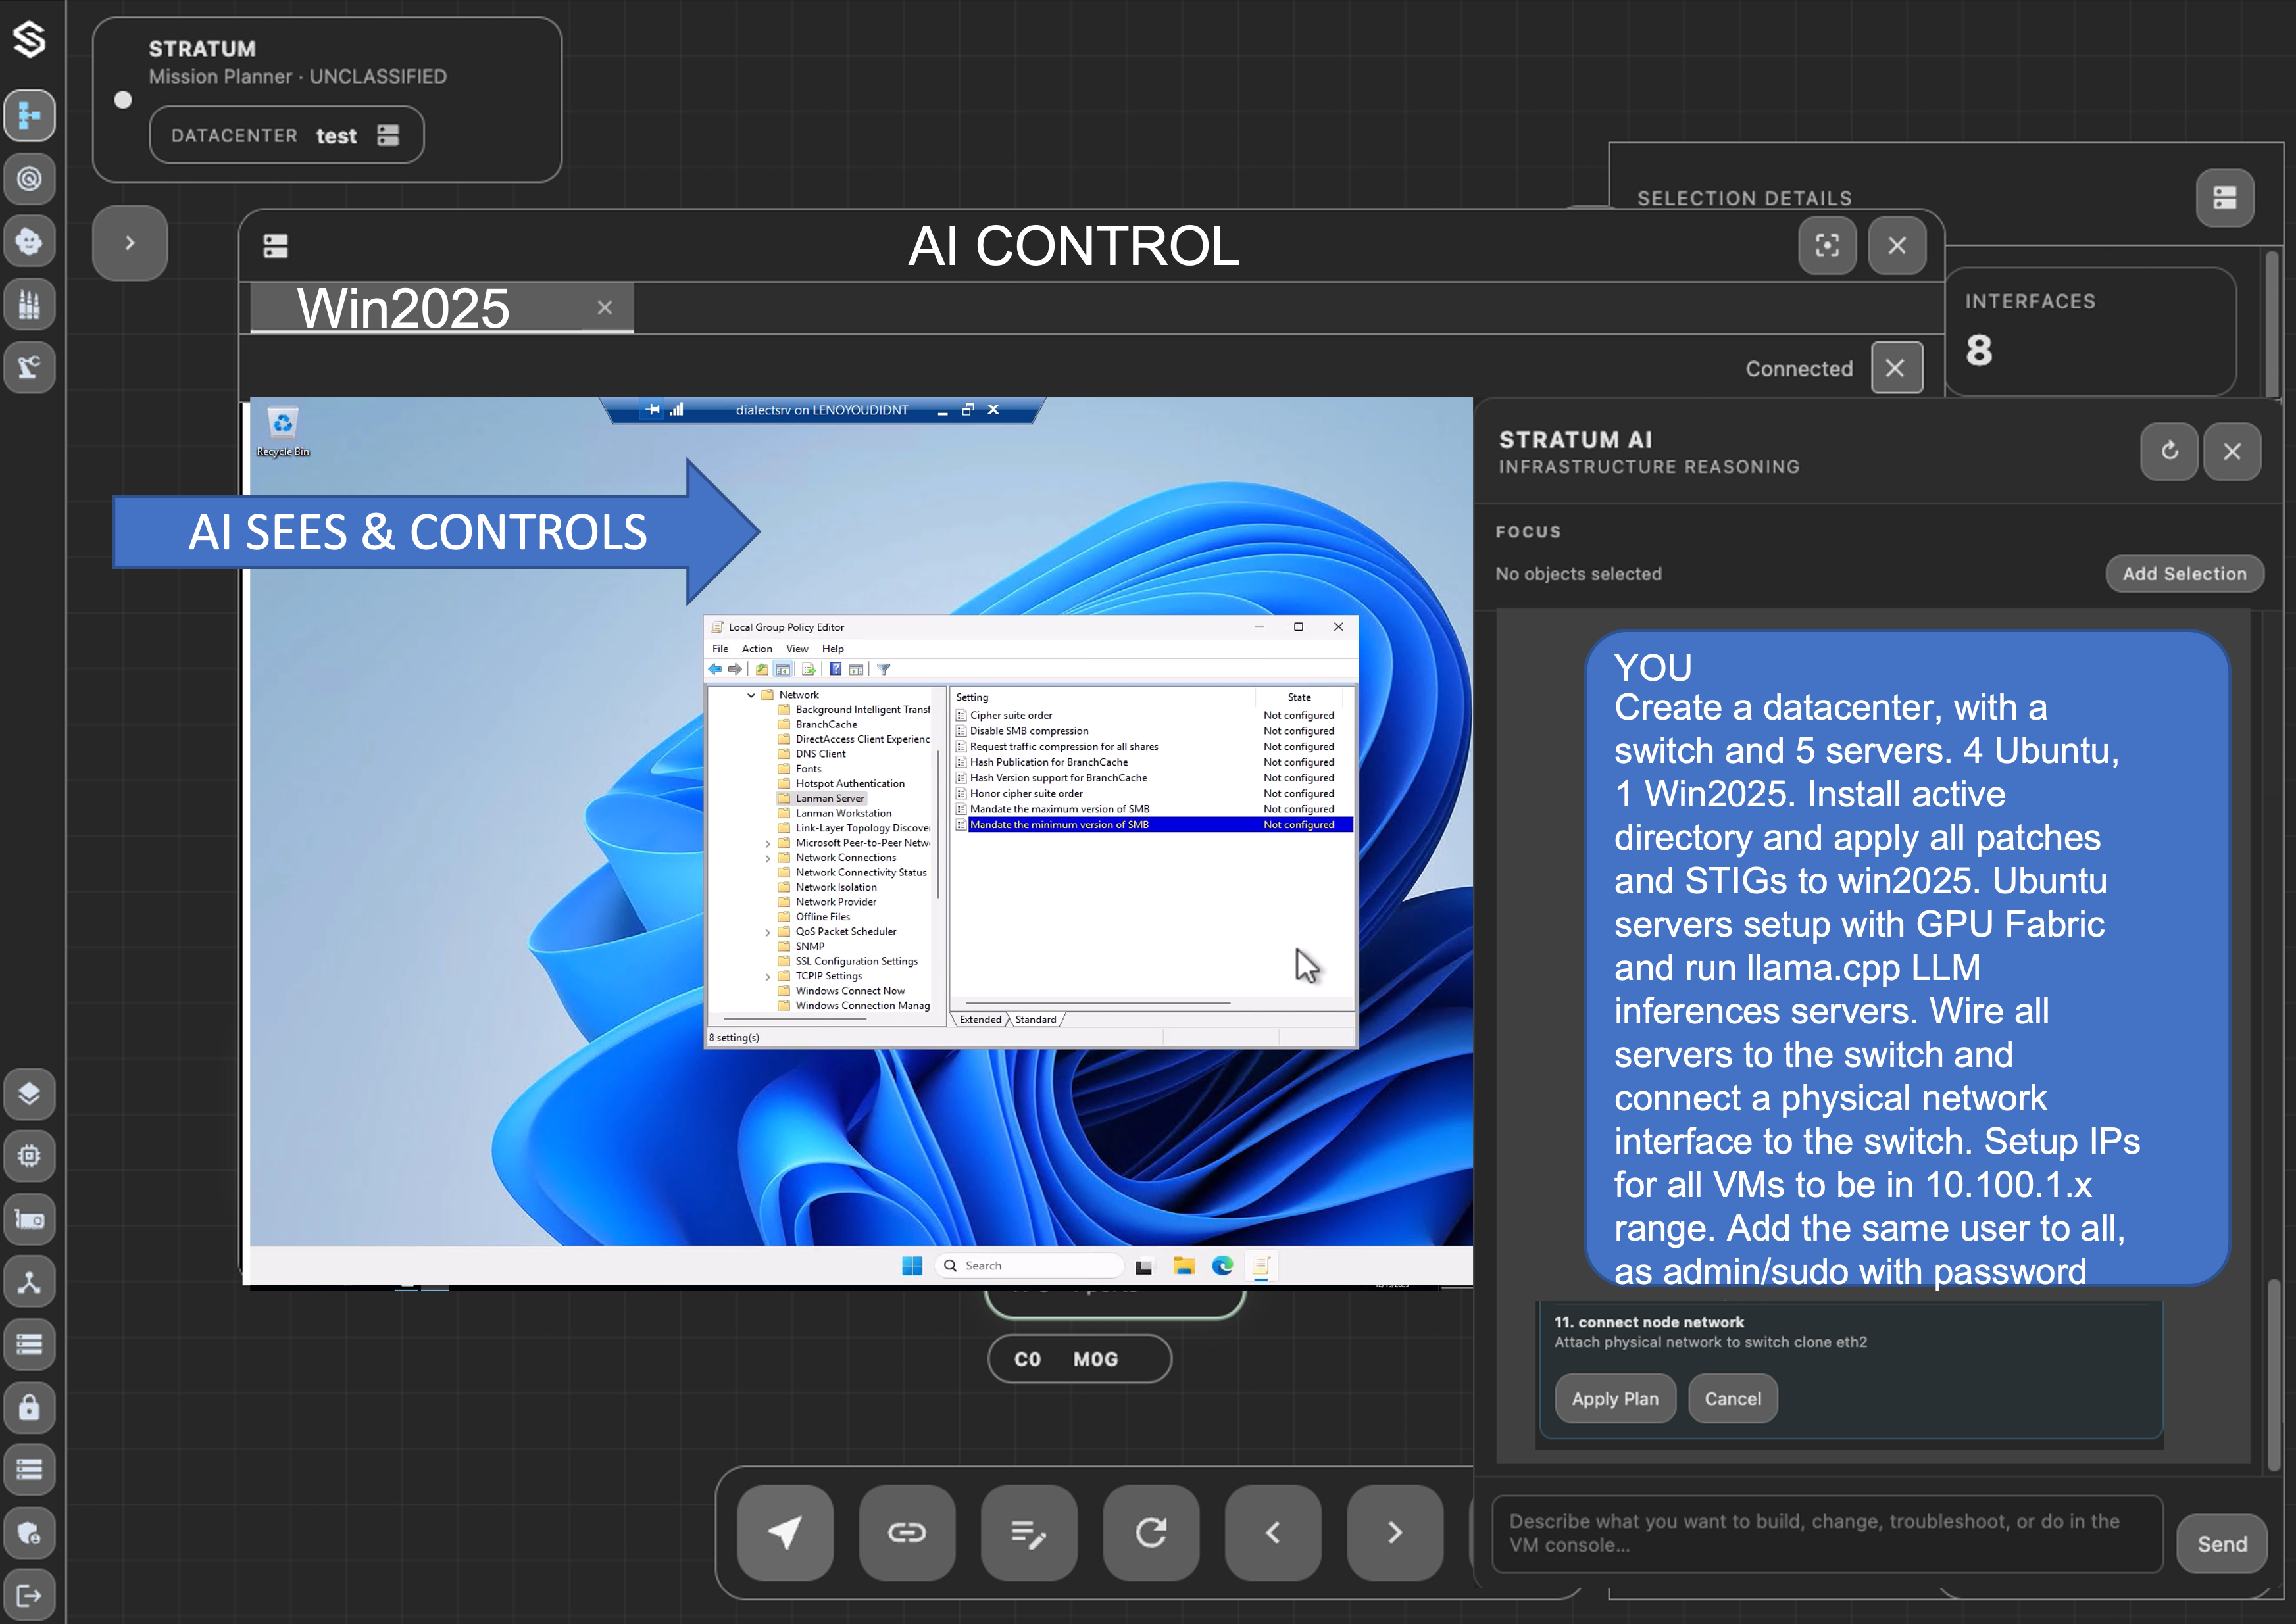Open File Explorer from the Windows taskbar

click(x=1184, y=1266)
